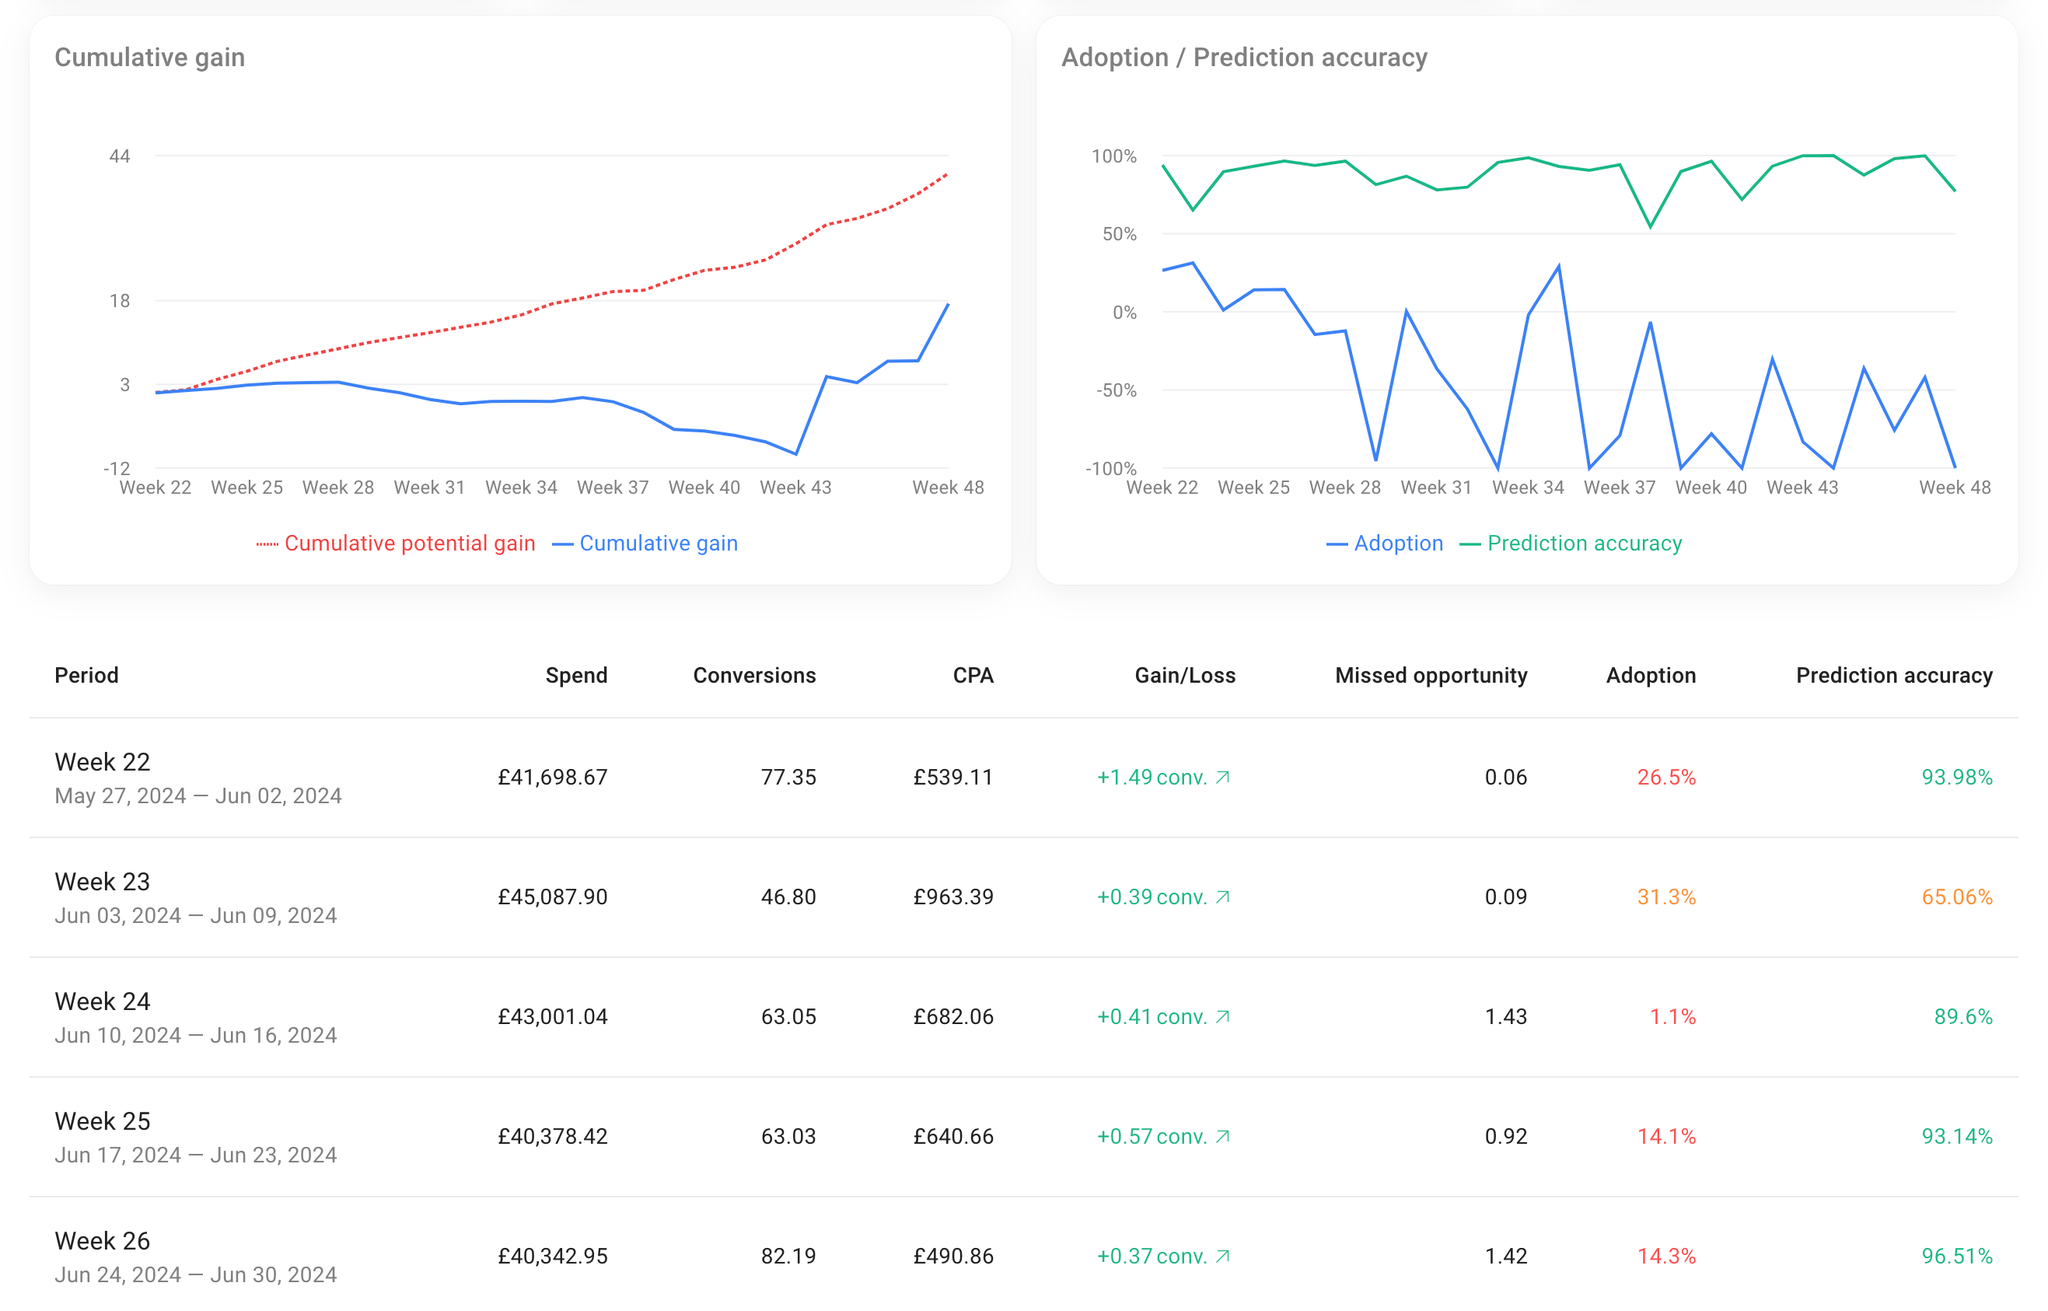Sort table by CPA column header
2048x1311 pixels.
[973, 675]
